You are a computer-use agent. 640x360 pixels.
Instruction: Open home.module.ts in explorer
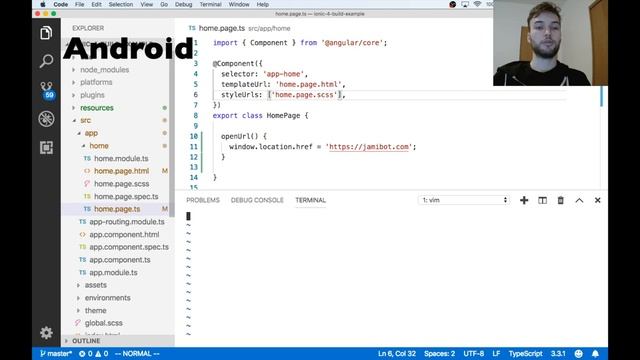coord(121,158)
